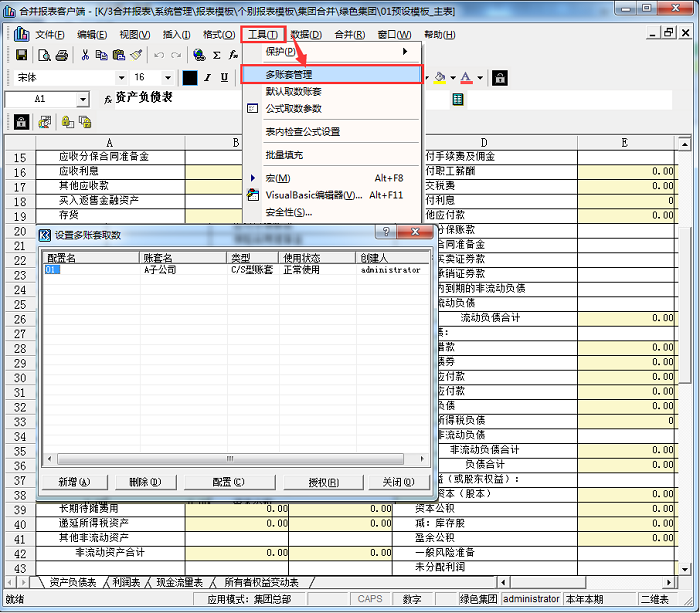This screenshot has width=700, height=613.
Task: Toggle Italic formatting button
Action: pos(208,78)
